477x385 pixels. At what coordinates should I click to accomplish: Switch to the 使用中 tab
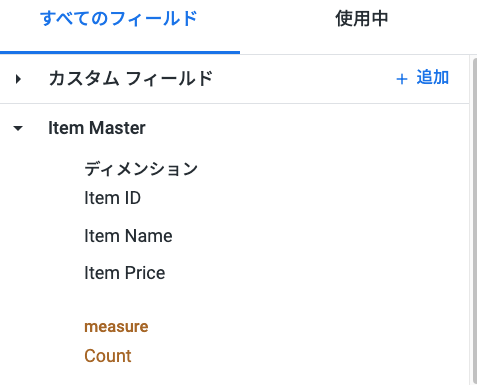coord(362,18)
